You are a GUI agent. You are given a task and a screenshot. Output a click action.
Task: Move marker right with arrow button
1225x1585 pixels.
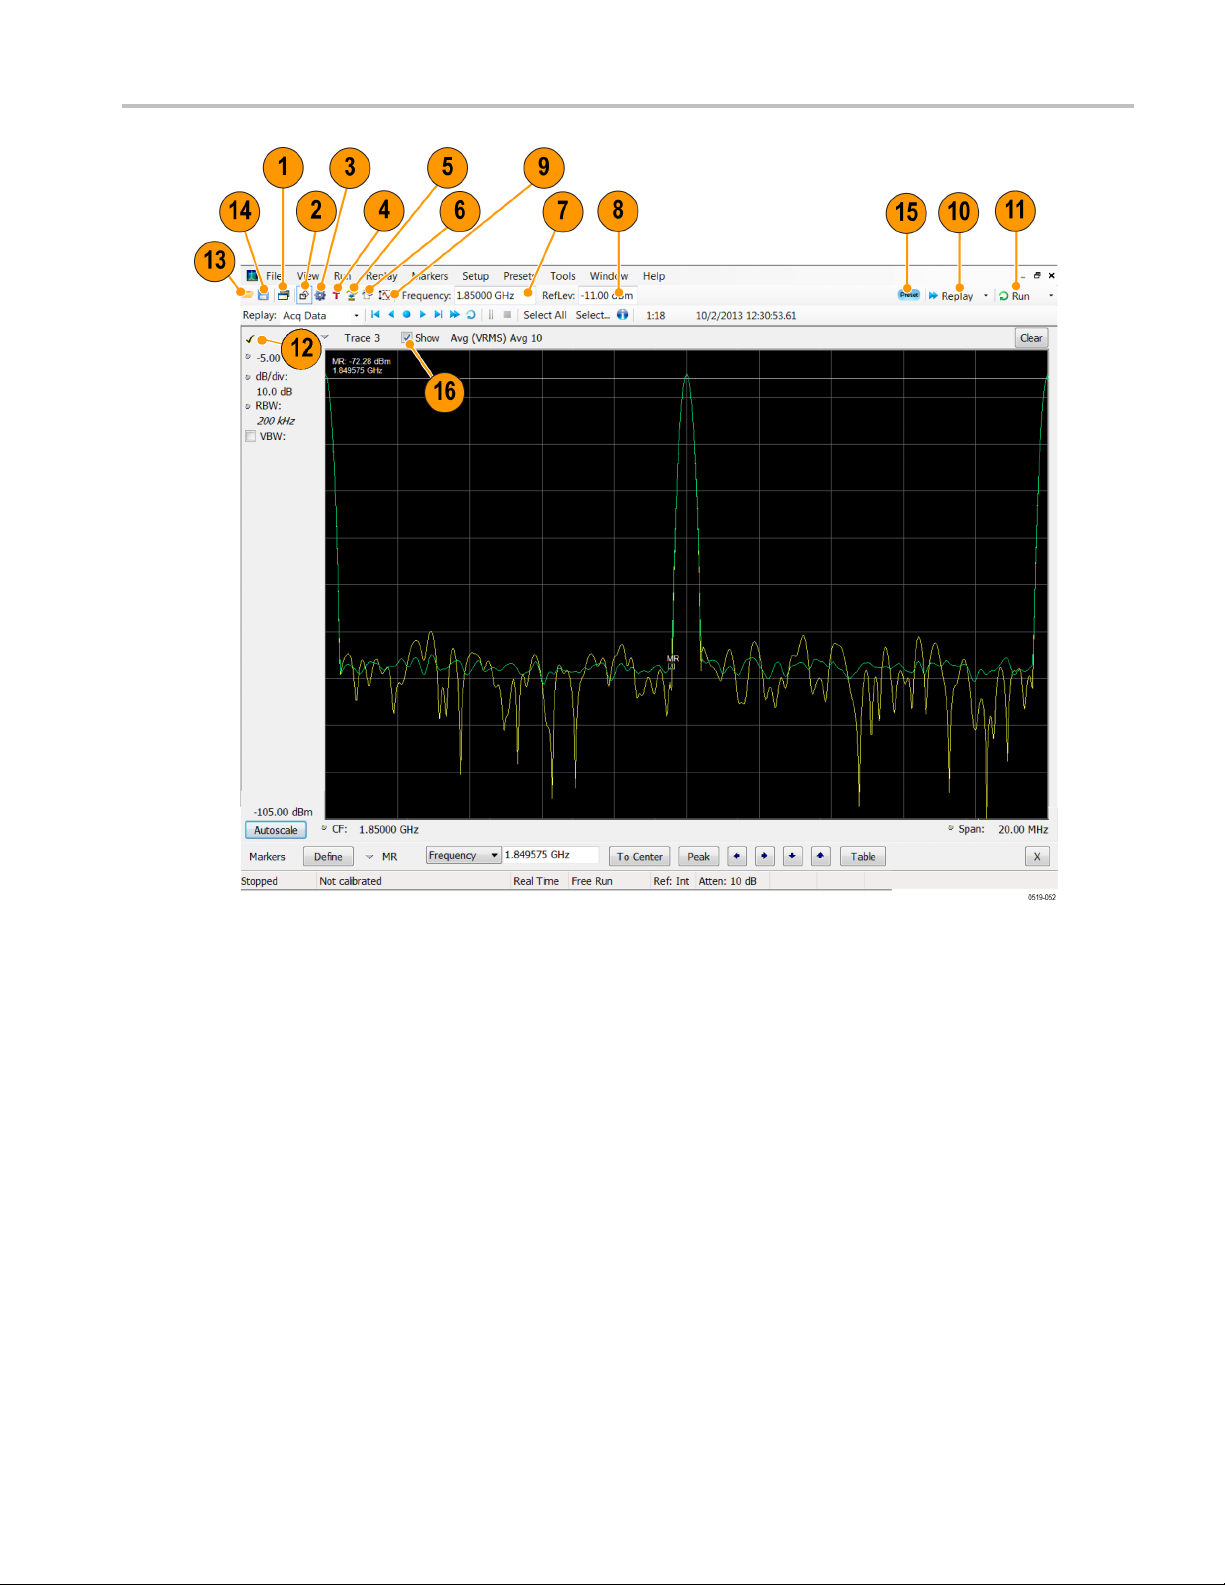[765, 856]
